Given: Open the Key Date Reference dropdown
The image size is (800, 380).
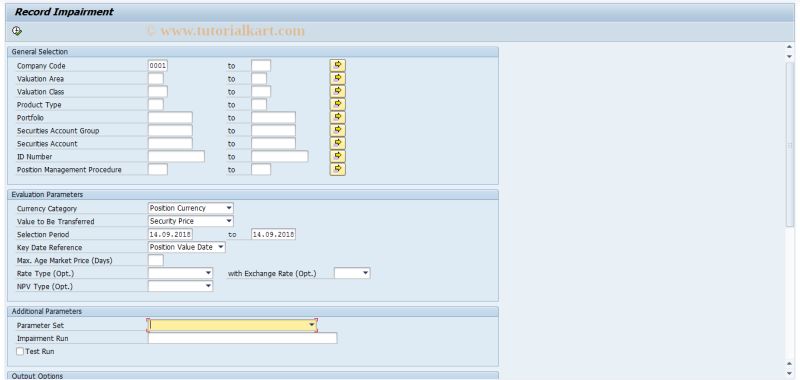Looking at the screenshot, I should [221, 247].
